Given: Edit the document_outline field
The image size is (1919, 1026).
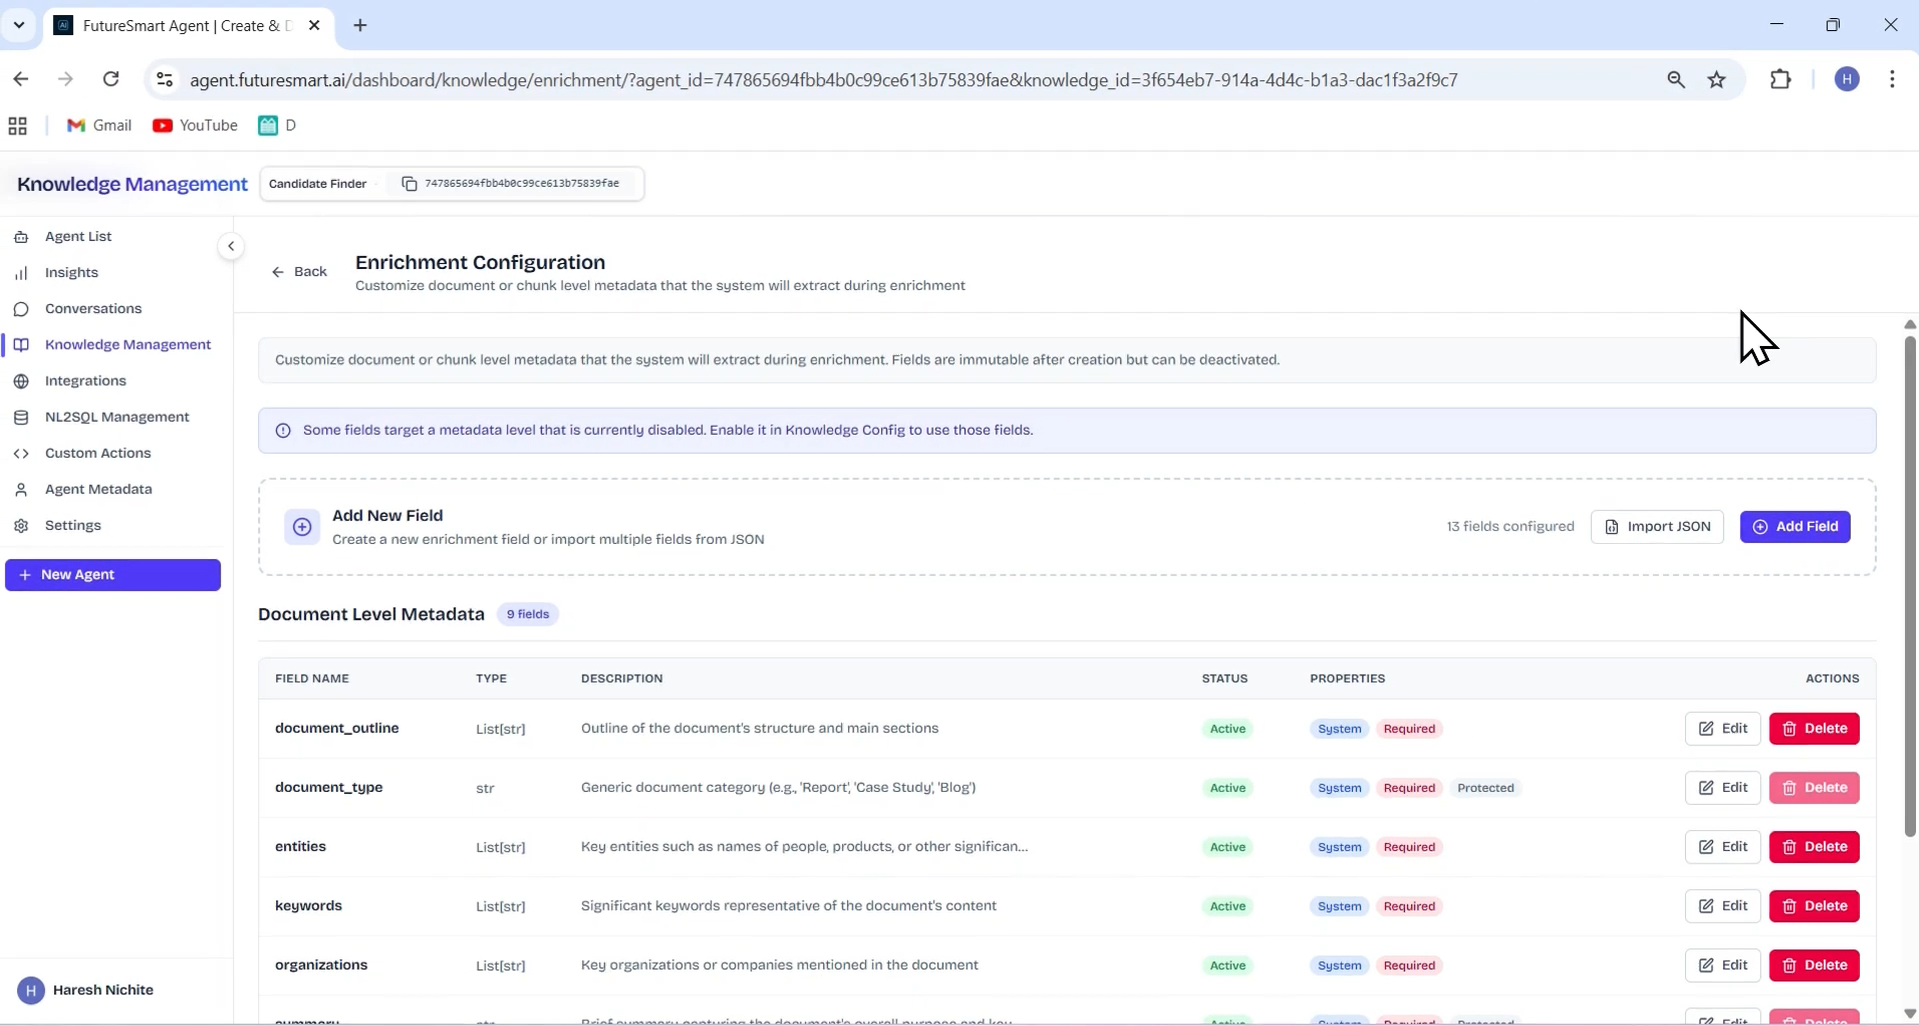Looking at the screenshot, I should click(1722, 729).
